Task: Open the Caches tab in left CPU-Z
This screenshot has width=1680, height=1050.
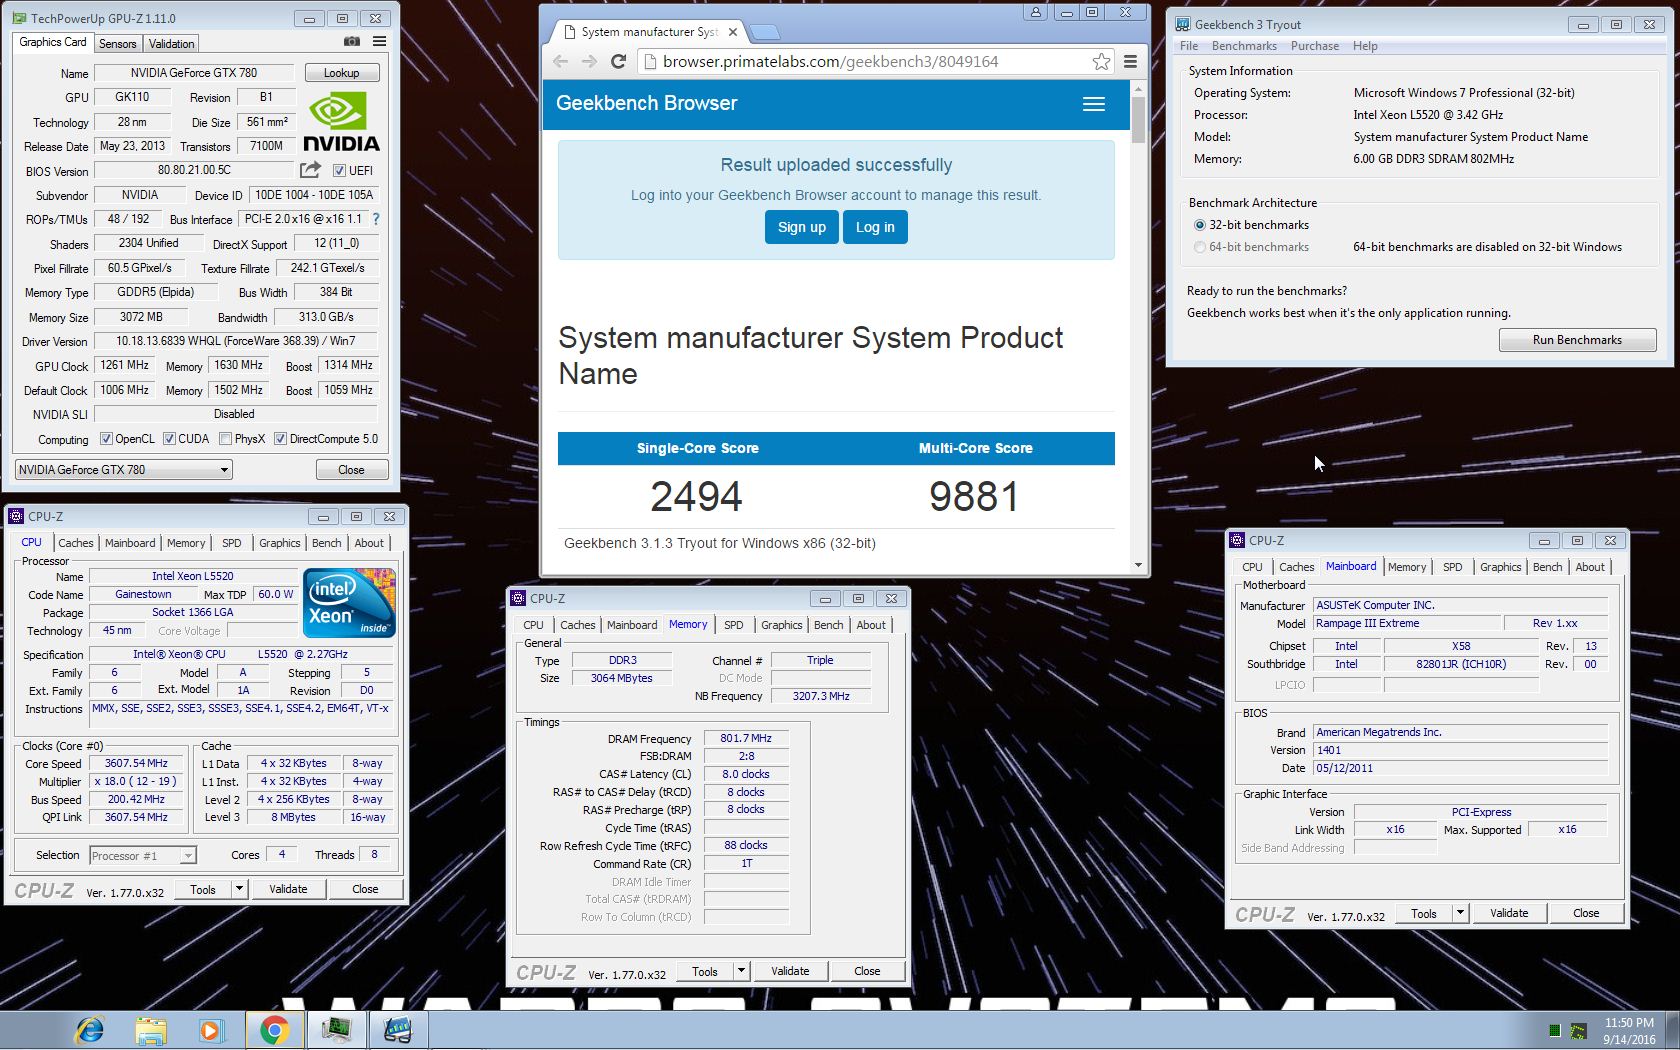Action: point(76,543)
